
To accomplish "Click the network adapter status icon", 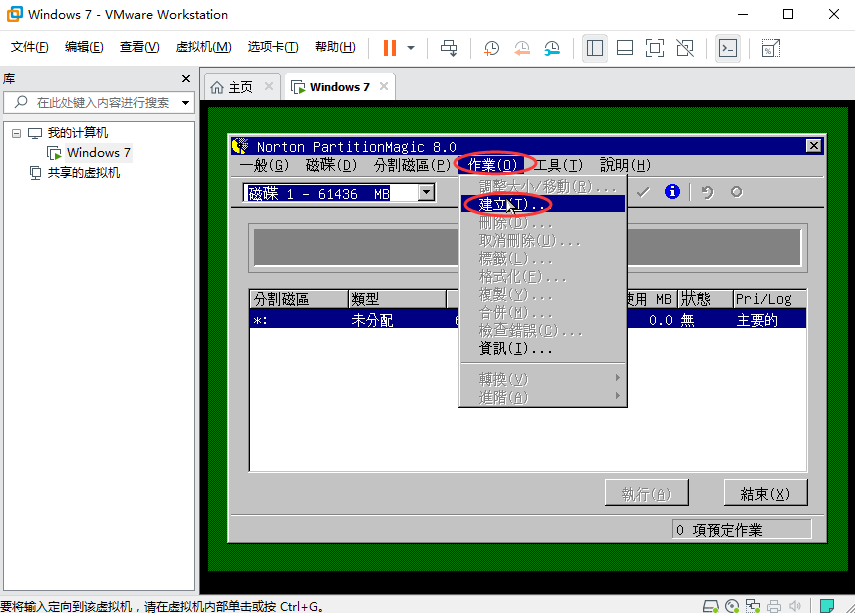I will coord(753,605).
